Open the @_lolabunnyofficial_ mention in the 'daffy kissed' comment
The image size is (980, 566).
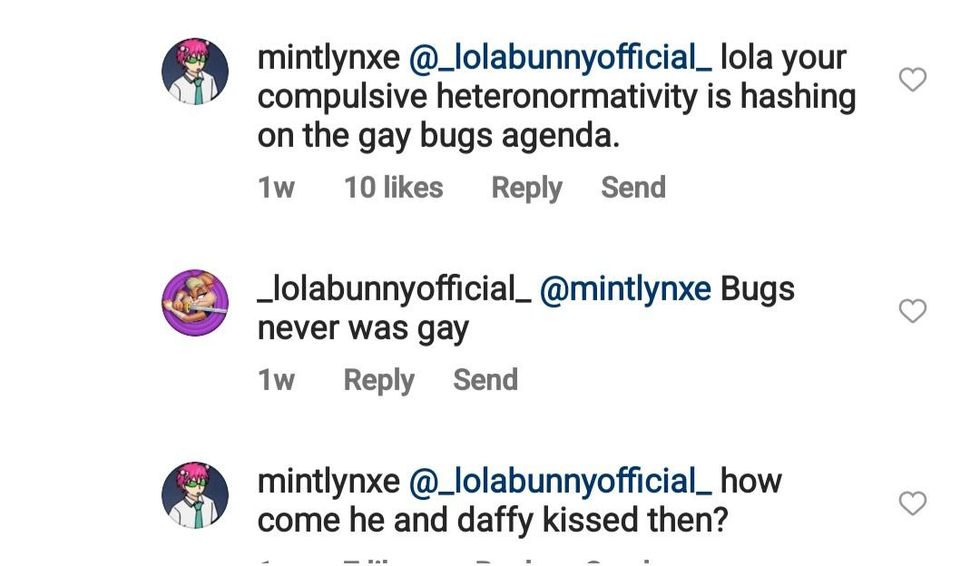560,481
